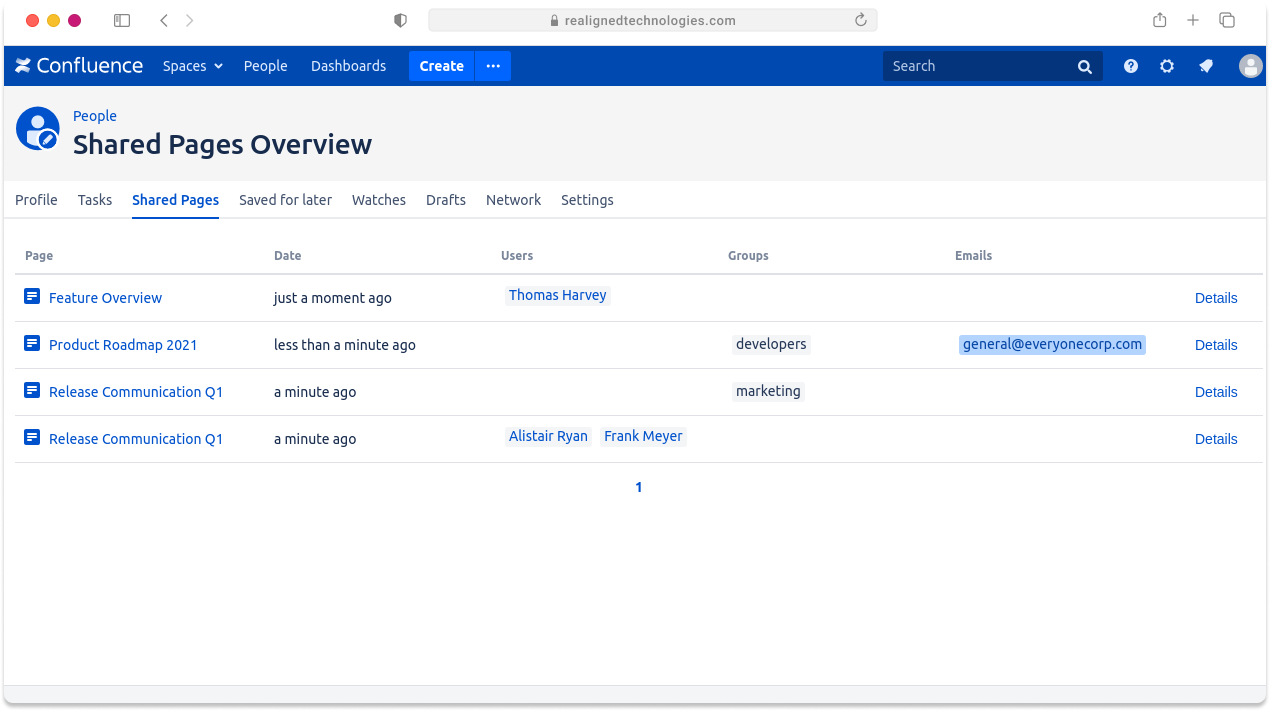The width and height of the screenshot is (1270, 711).
Task: Select Dashboards in the top navigation
Action: pos(348,66)
